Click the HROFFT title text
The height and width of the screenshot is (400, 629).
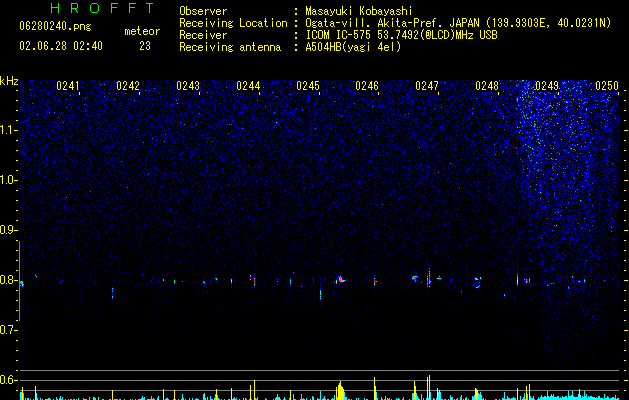point(102,8)
